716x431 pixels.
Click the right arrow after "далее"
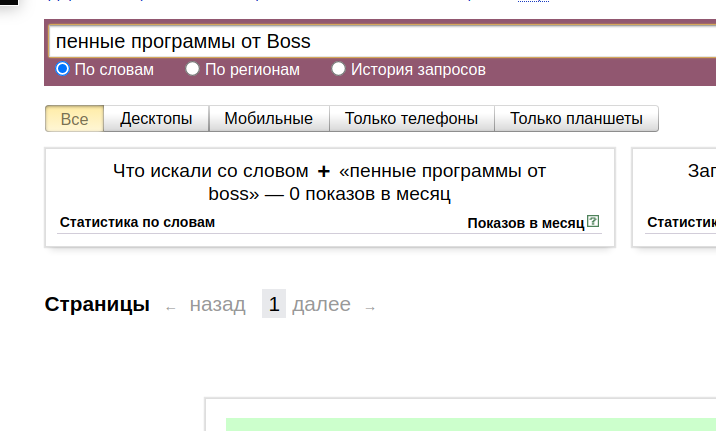click(x=370, y=309)
